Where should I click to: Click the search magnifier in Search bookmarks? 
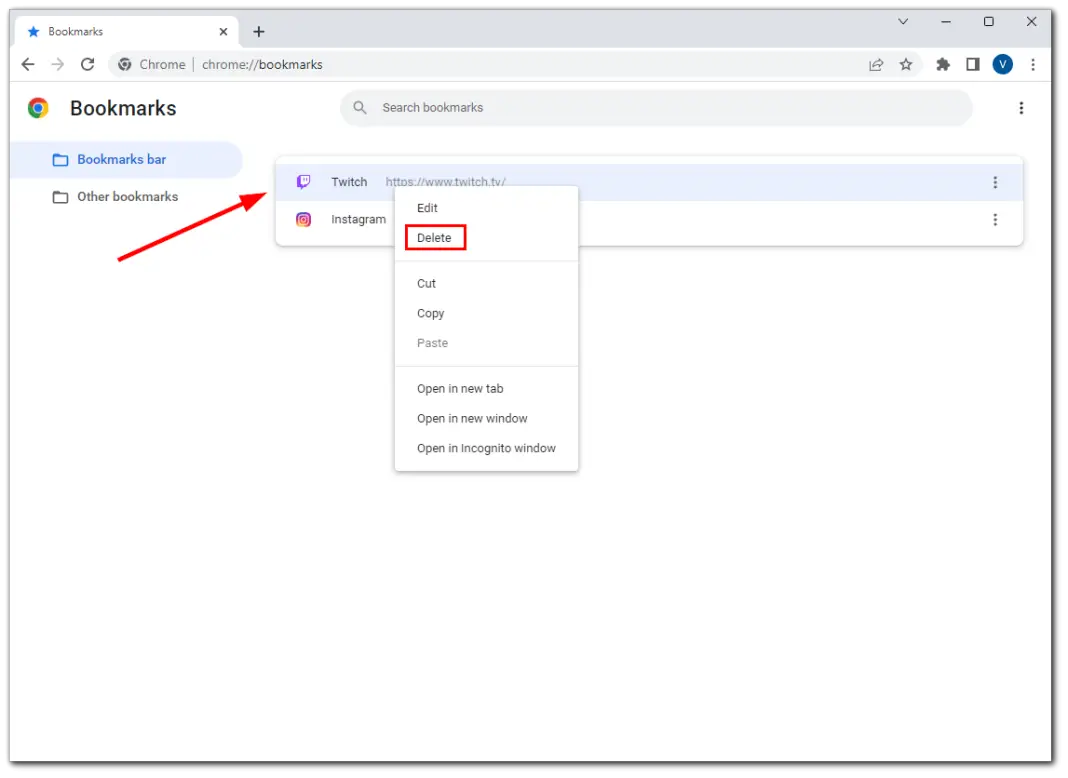coord(359,107)
